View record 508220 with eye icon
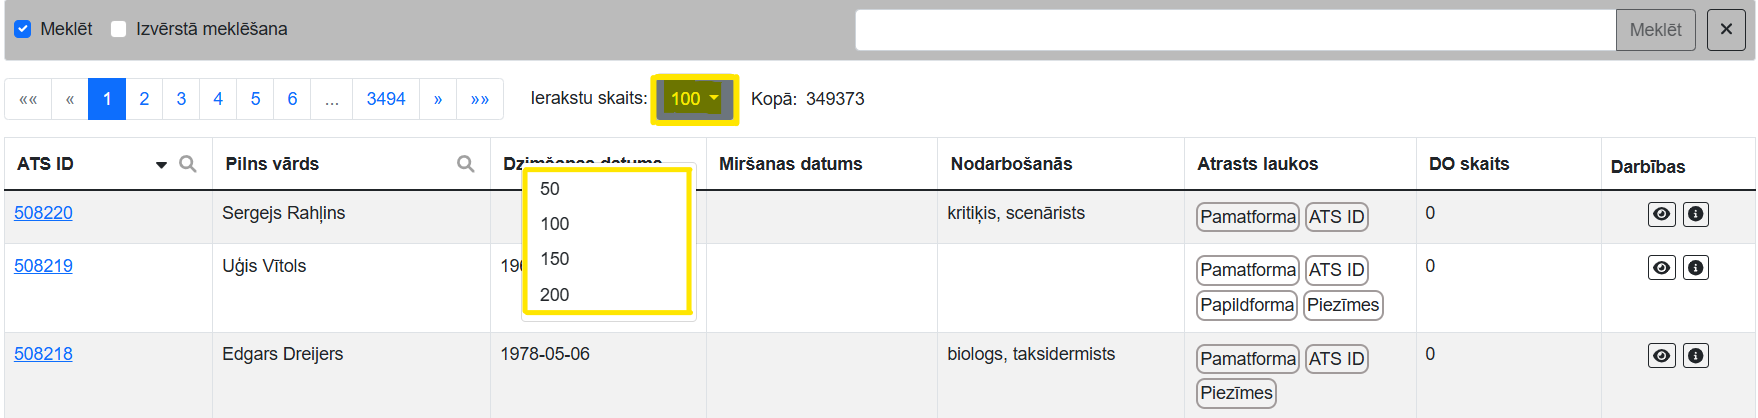The width and height of the screenshot is (1758, 418). point(1661,214)
